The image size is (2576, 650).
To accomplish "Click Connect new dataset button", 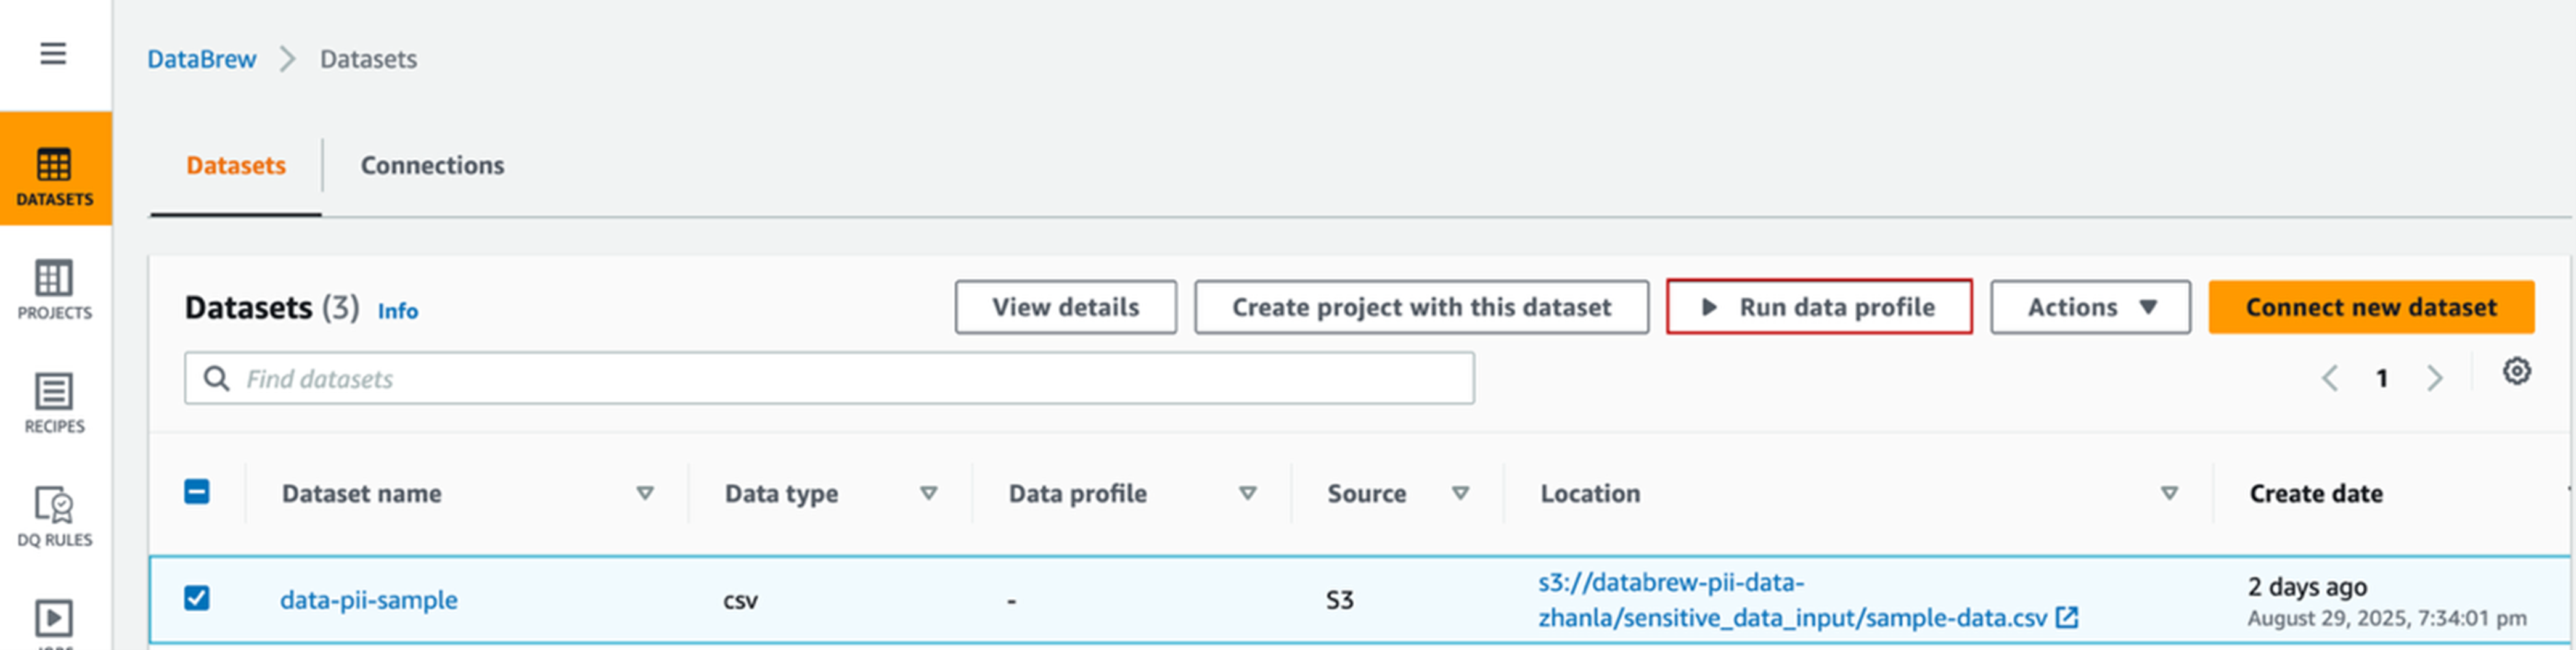I will [2370, 307].
